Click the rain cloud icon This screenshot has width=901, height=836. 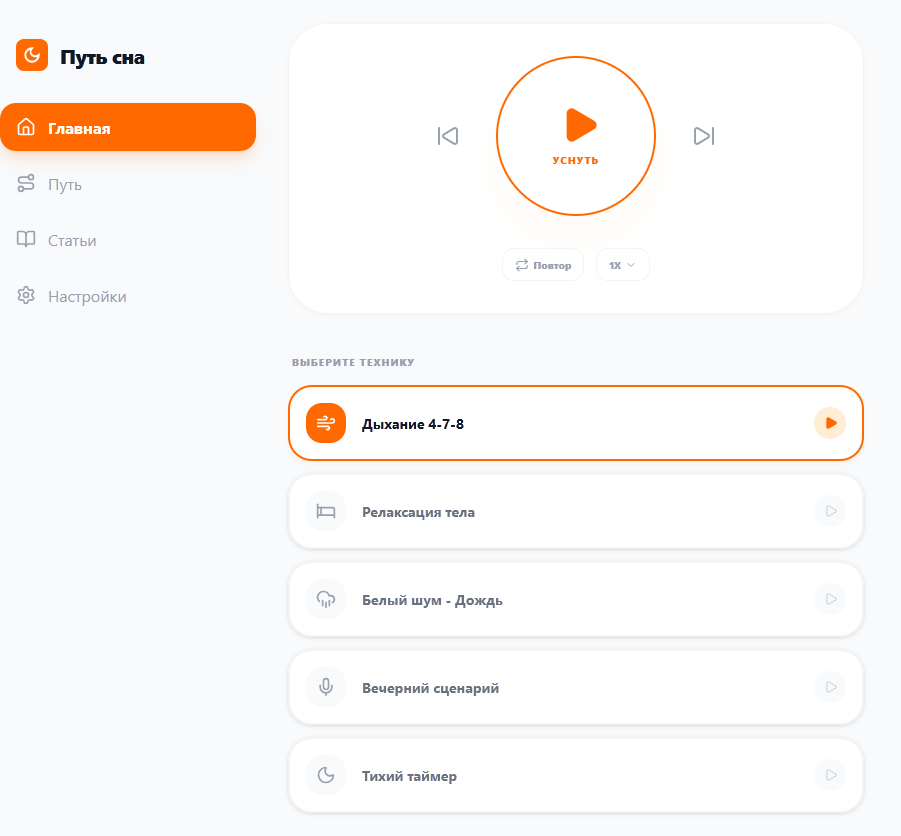[x=325, y=599]
